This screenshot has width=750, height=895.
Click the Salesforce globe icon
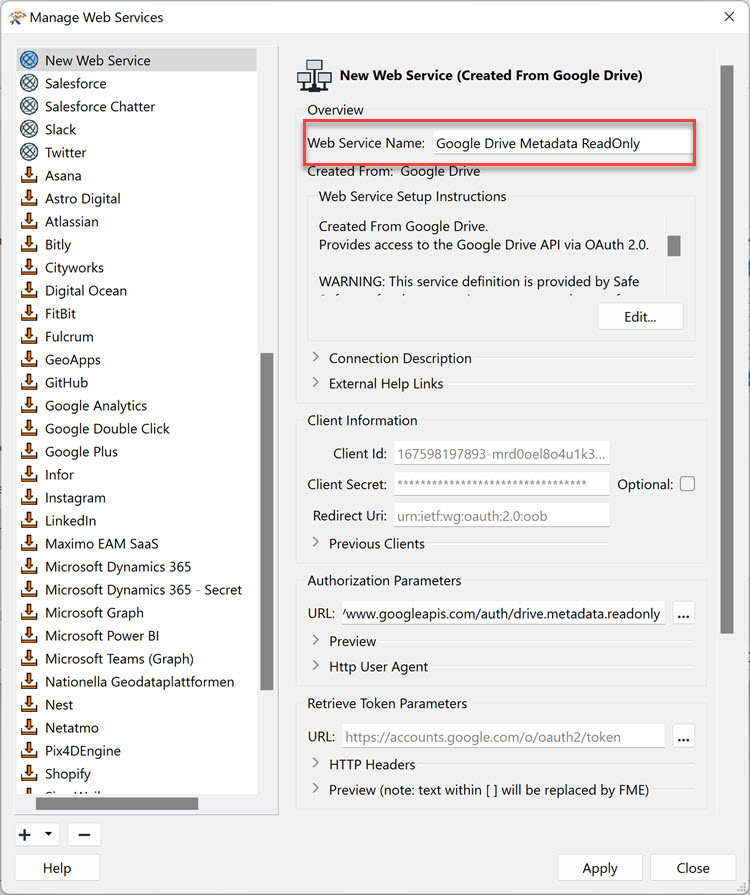[29, 83]
